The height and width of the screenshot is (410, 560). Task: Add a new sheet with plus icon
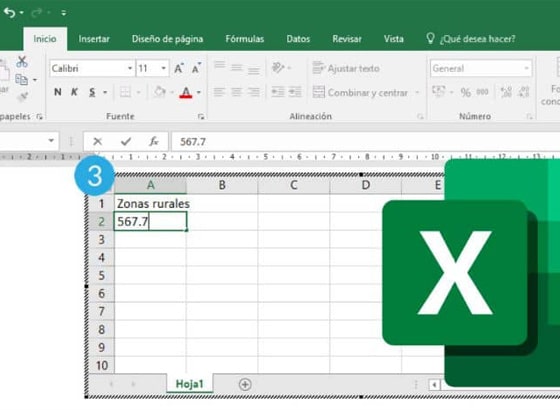coord(245,385)
